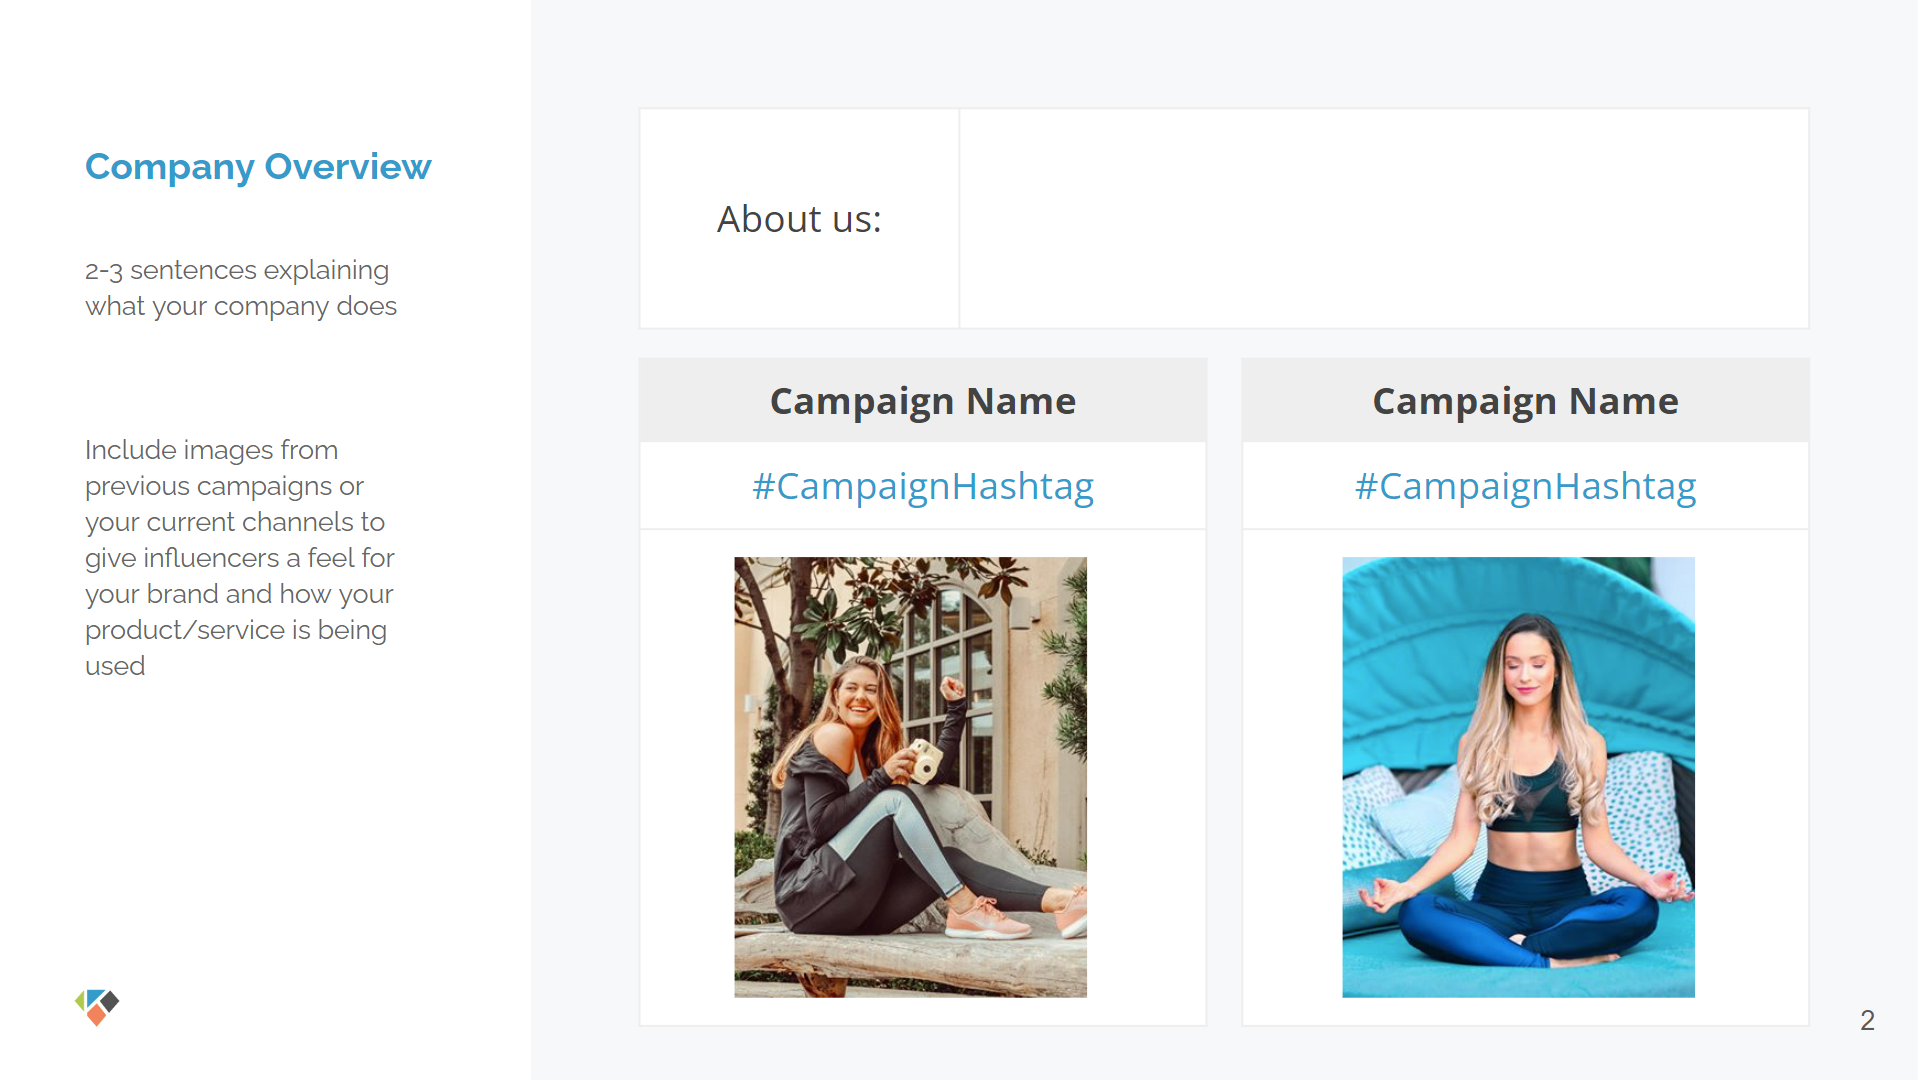Select the left Campaign Name header
This screenshot has height=1080, width=1920.
point(923,401)
